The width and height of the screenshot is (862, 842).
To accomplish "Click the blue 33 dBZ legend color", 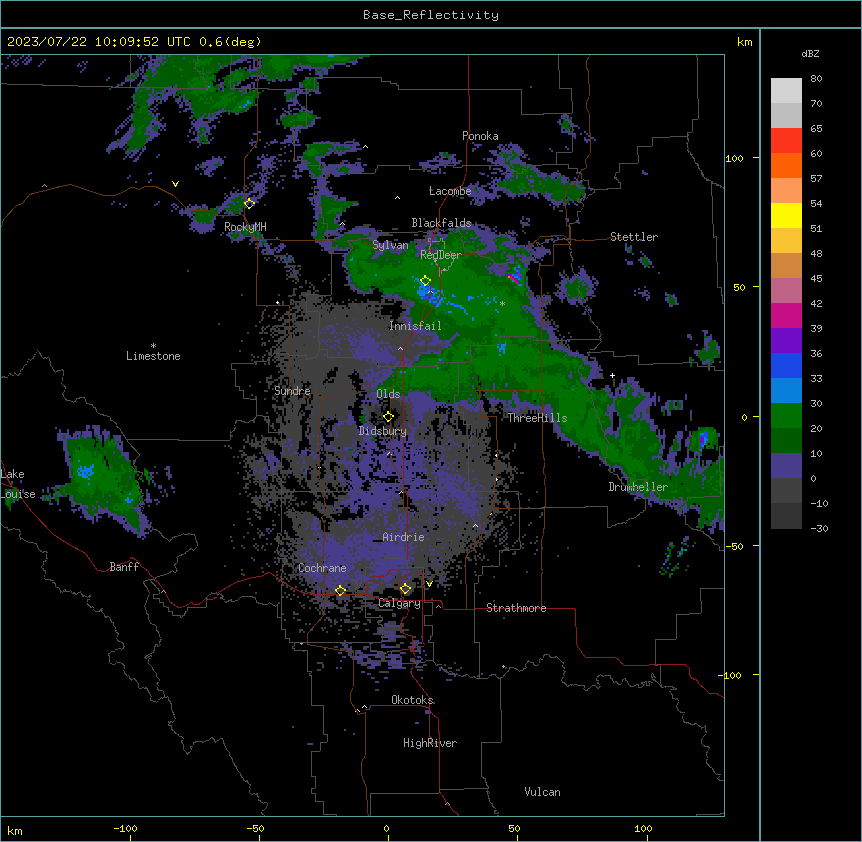I will point(786,365).
